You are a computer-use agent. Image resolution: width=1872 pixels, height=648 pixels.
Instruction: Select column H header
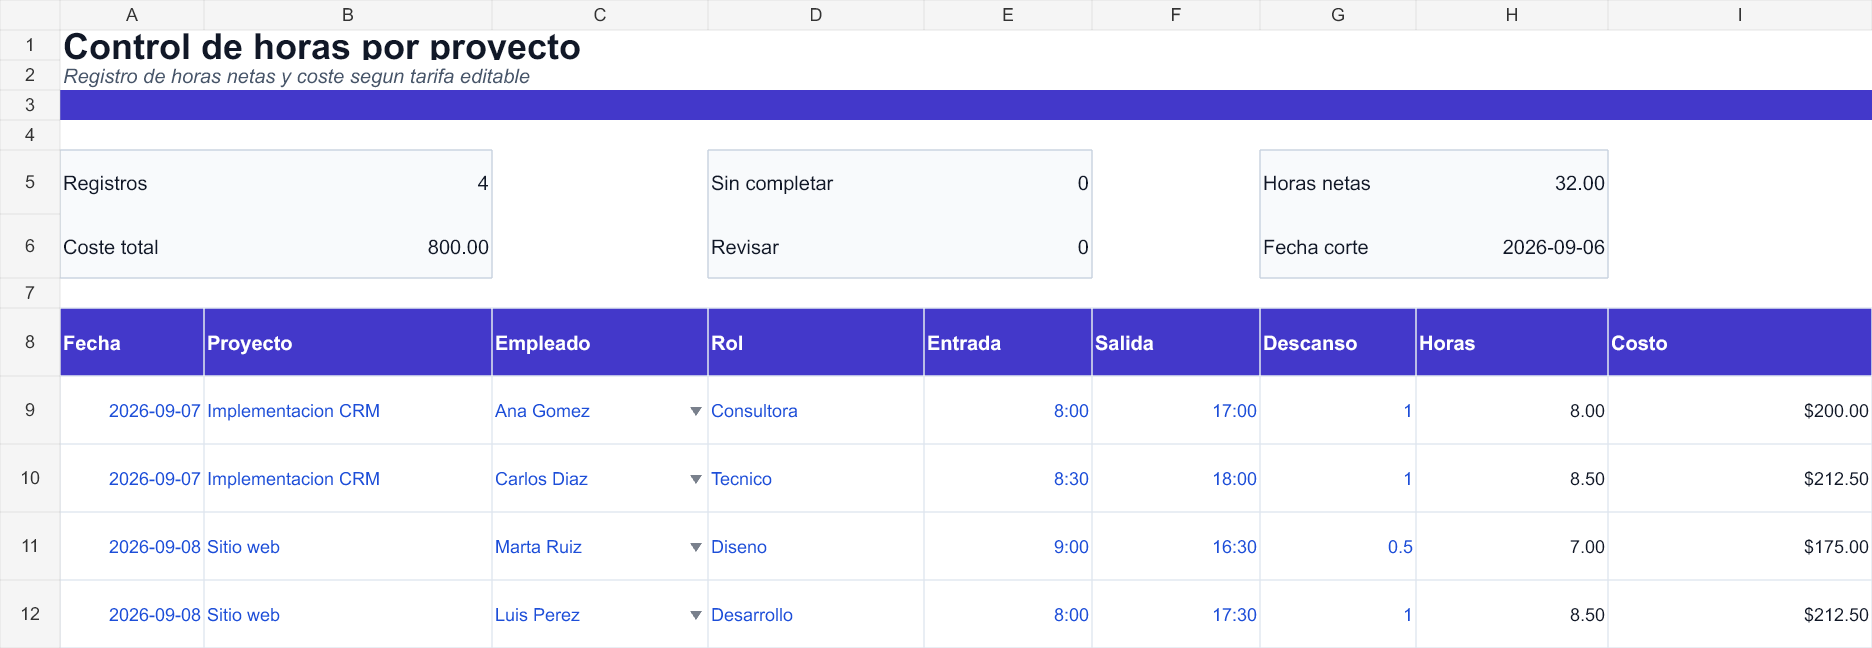tap(1512, 15)
